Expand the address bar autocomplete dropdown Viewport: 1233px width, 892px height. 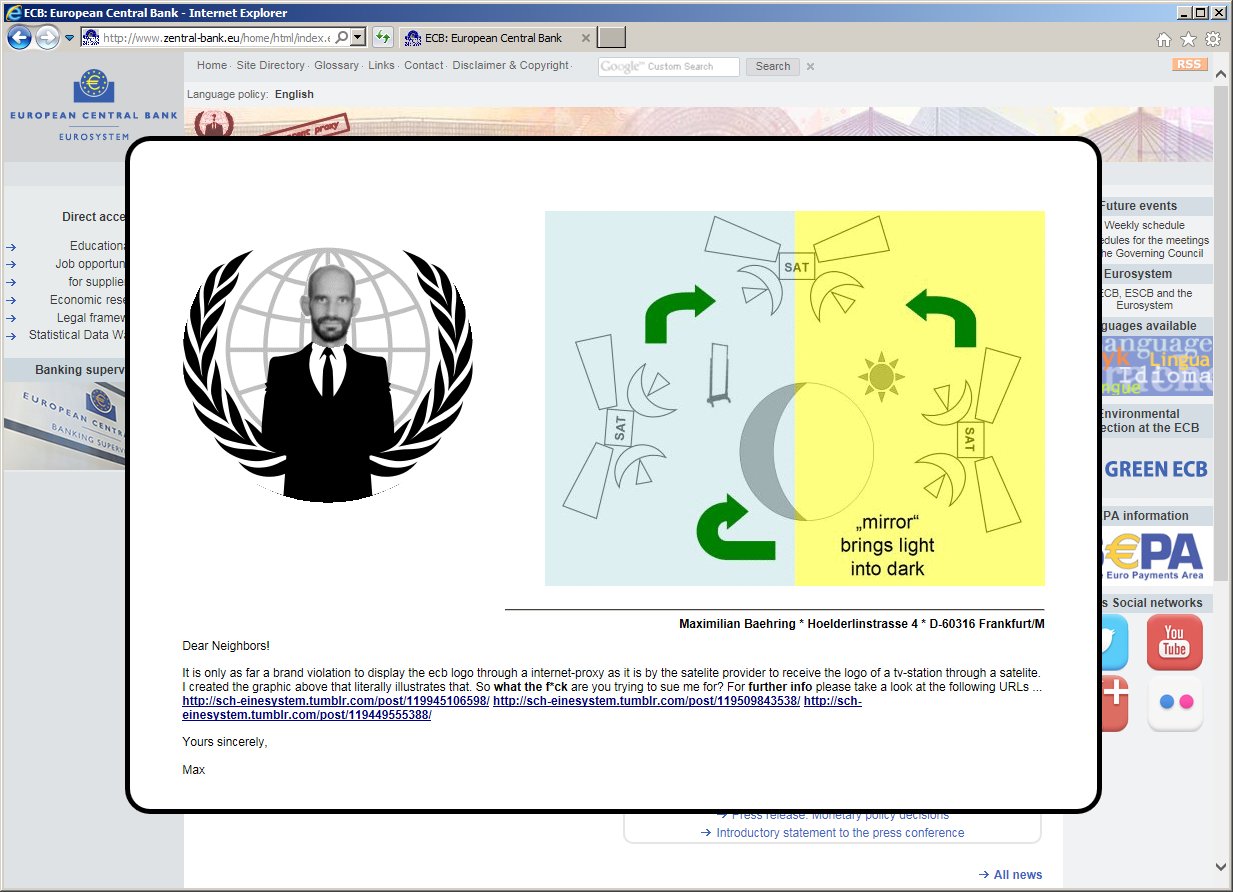coord(358,37)
